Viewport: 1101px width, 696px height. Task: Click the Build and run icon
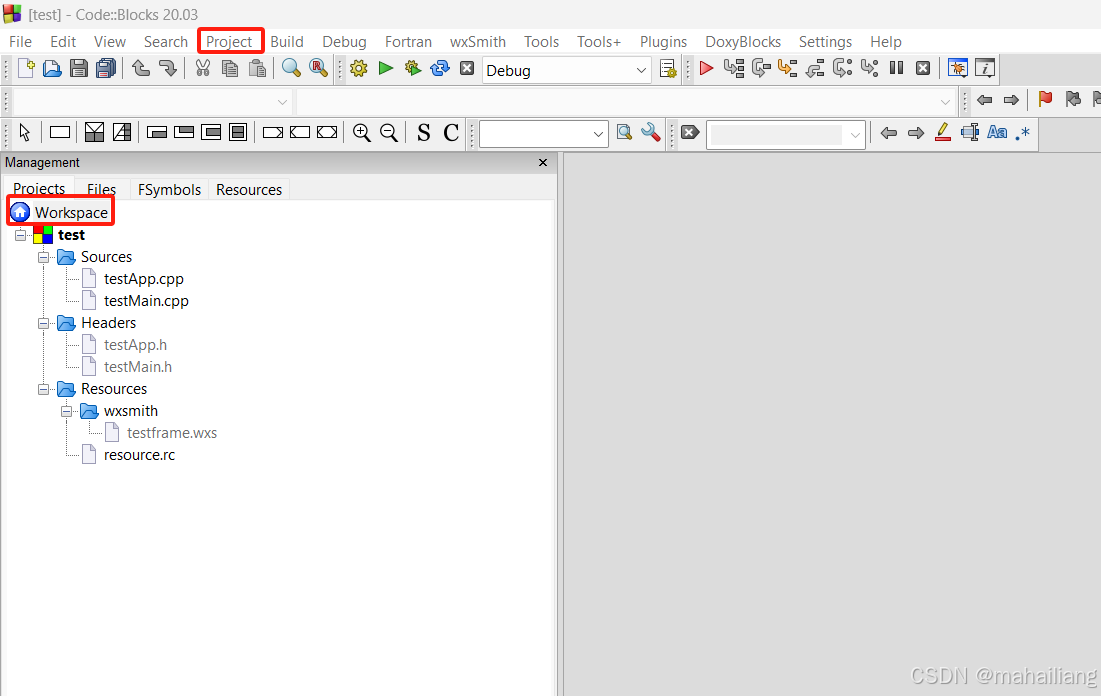tap(413, 68)
